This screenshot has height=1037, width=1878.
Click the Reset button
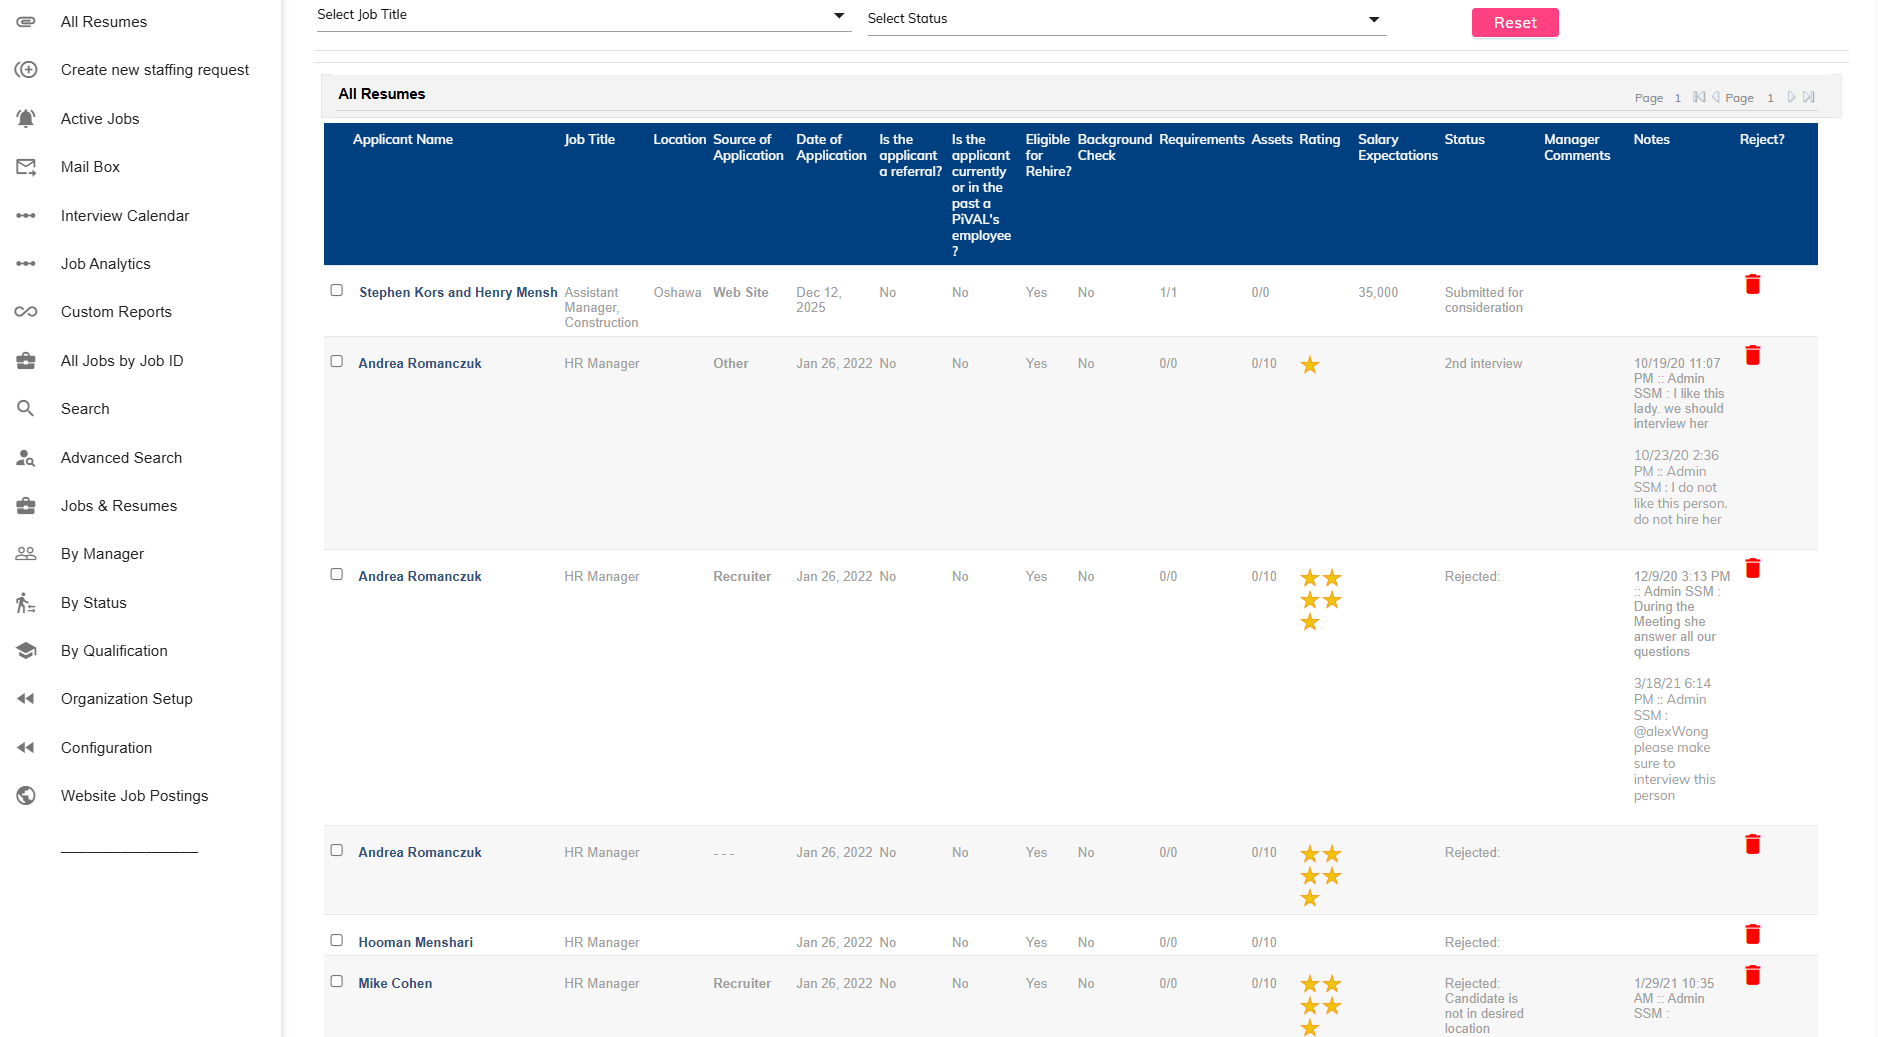pyautogui.click(x=1515, y=22)
